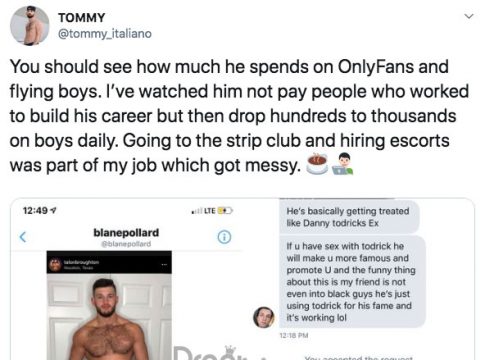Image resolution: width=485 pixels, height=360 pixels.
Task: Open the @tommy_italiano handle link
Action: point(105,34)
